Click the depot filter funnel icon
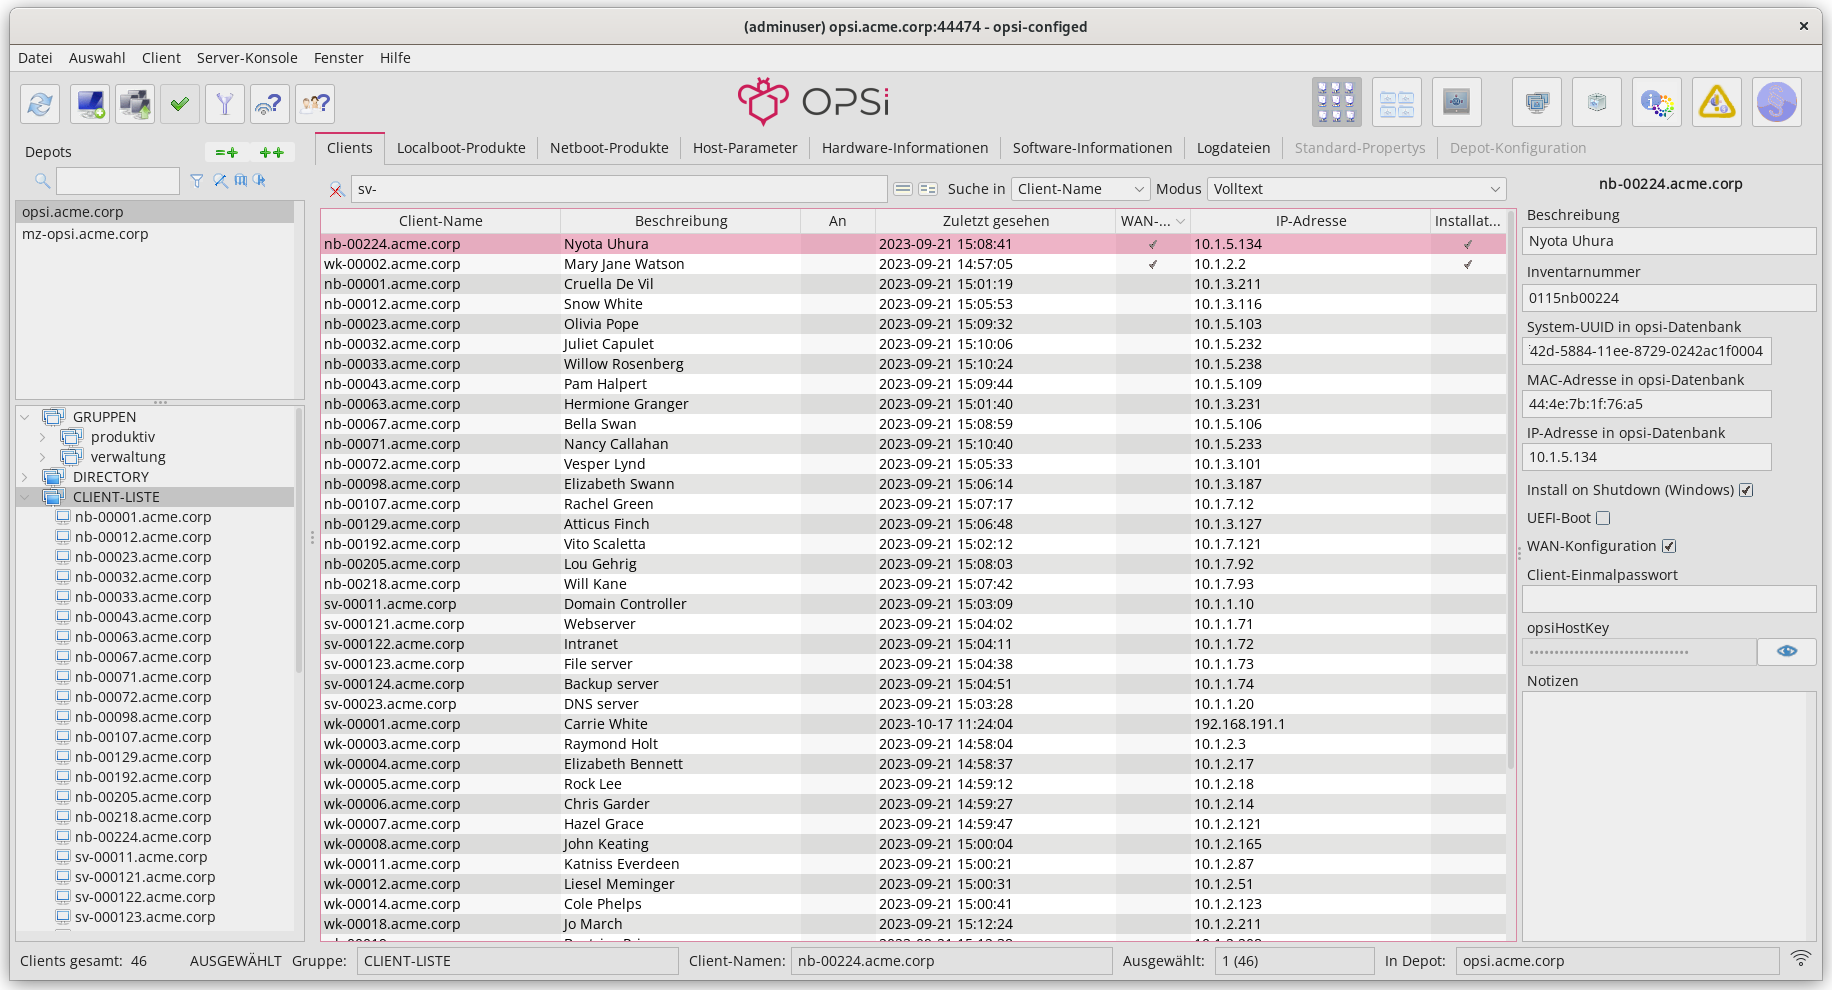1832x990 pixels. (x=197, y=181)
